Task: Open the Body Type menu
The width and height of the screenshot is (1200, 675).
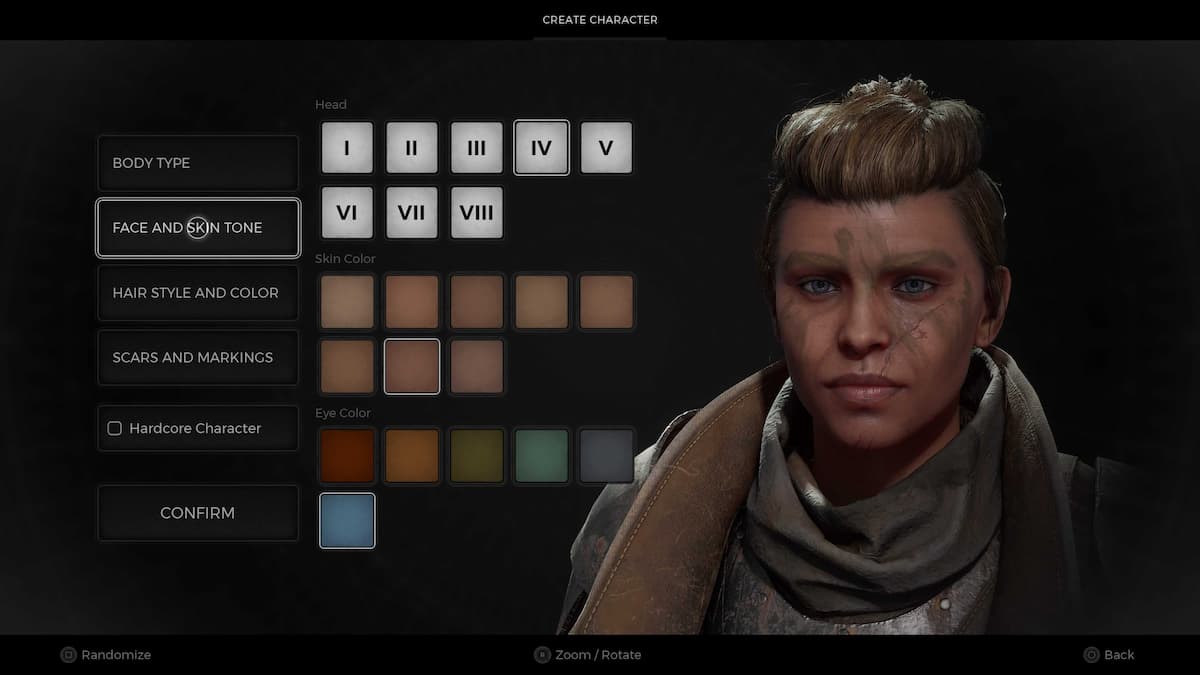Action: click(x=198, y=163)
